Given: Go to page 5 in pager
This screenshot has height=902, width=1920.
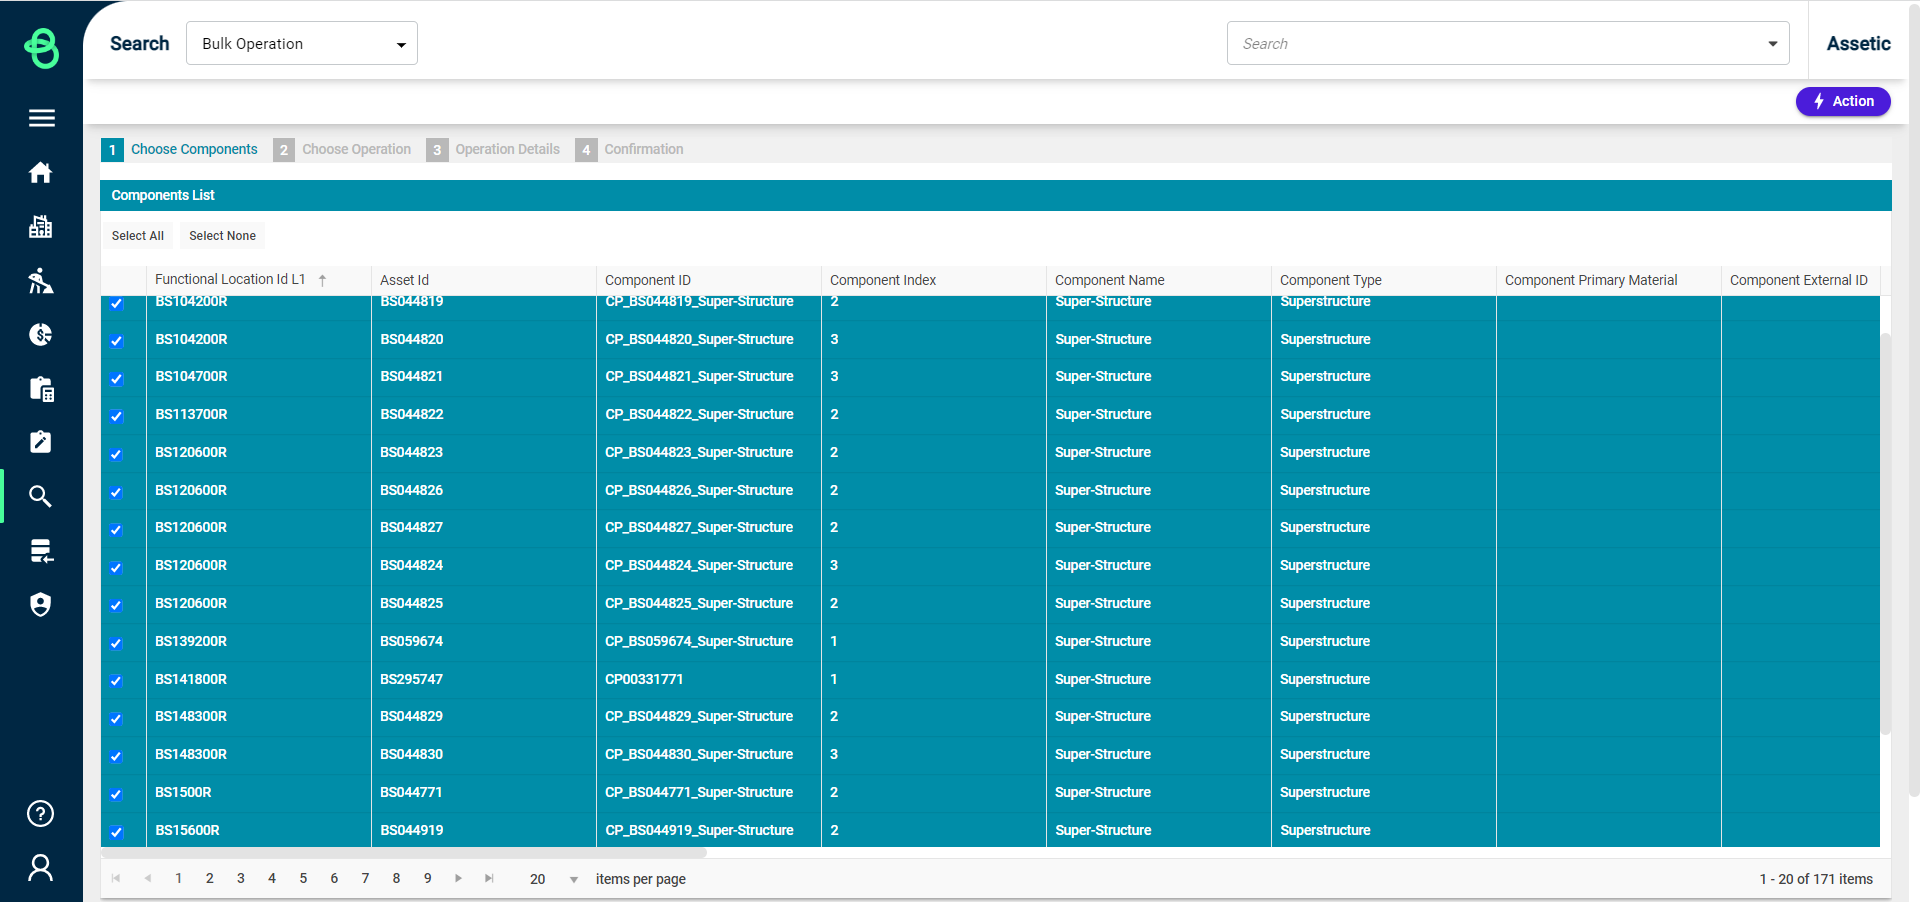Looking at the screenshot, I should 303,878.
